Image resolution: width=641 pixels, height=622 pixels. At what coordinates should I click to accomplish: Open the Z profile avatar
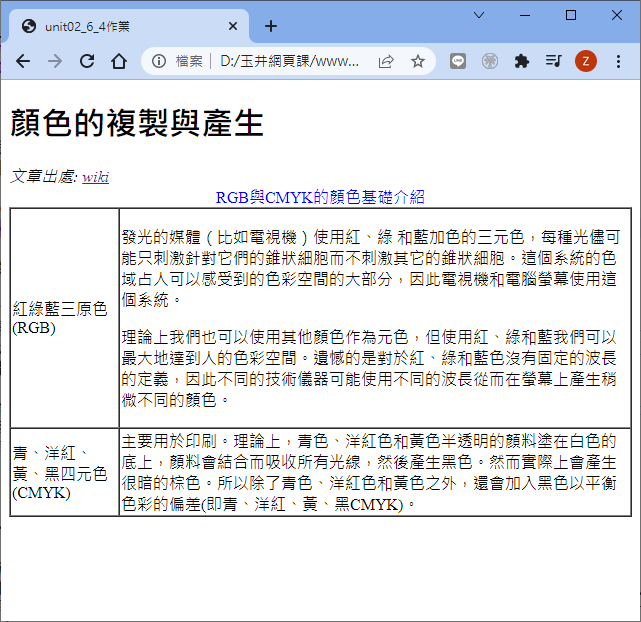click(586, 61)
